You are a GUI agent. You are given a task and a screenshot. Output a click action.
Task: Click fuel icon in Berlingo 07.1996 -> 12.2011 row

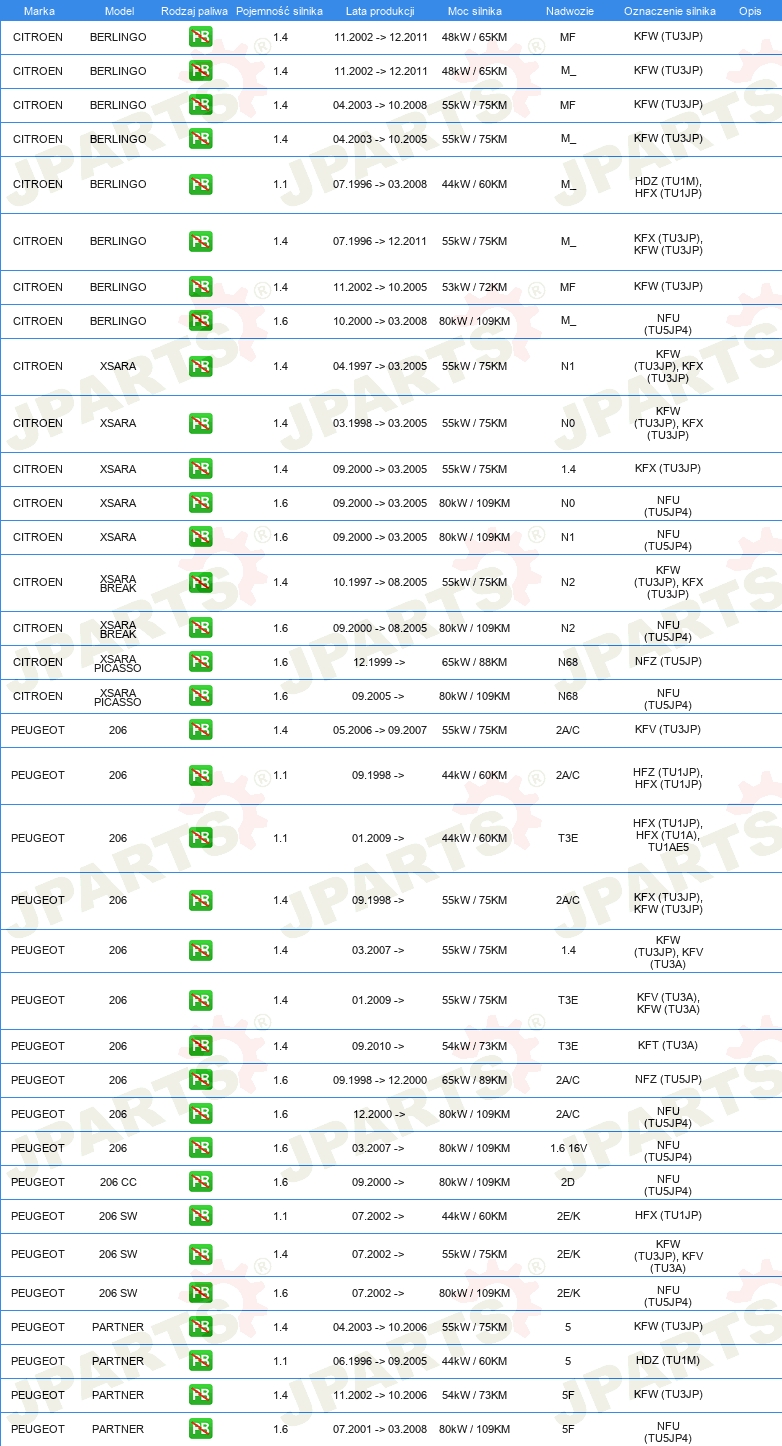coord(201,241)
